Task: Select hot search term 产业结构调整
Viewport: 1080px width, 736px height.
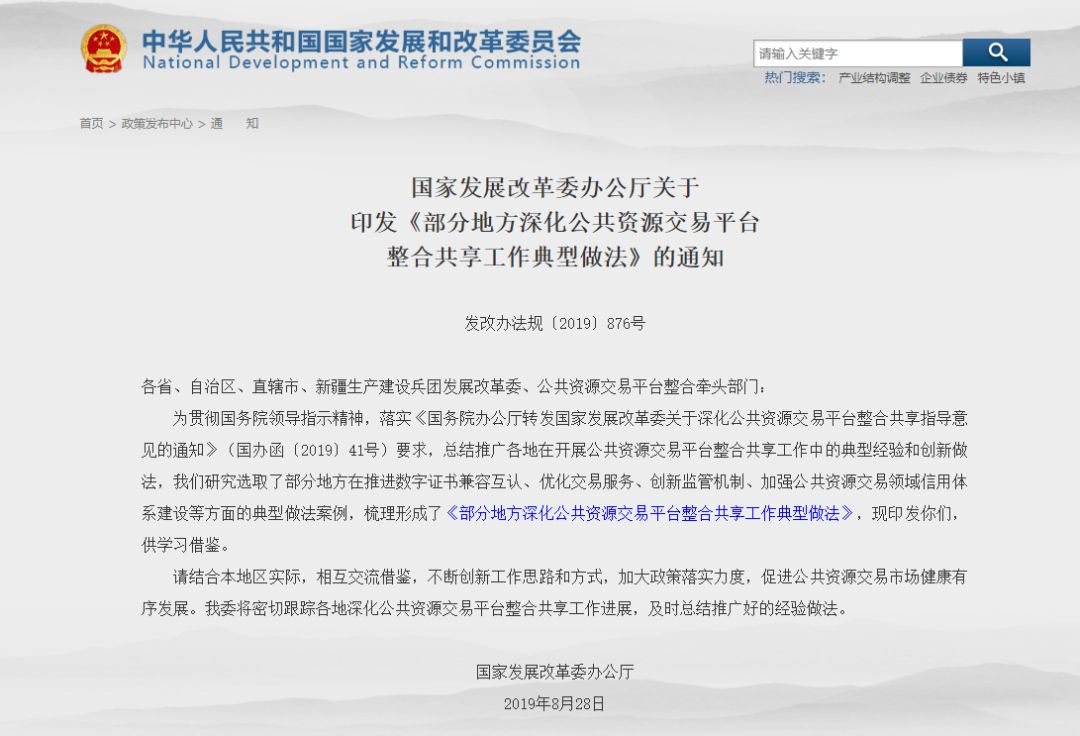Action: point(874,78)
